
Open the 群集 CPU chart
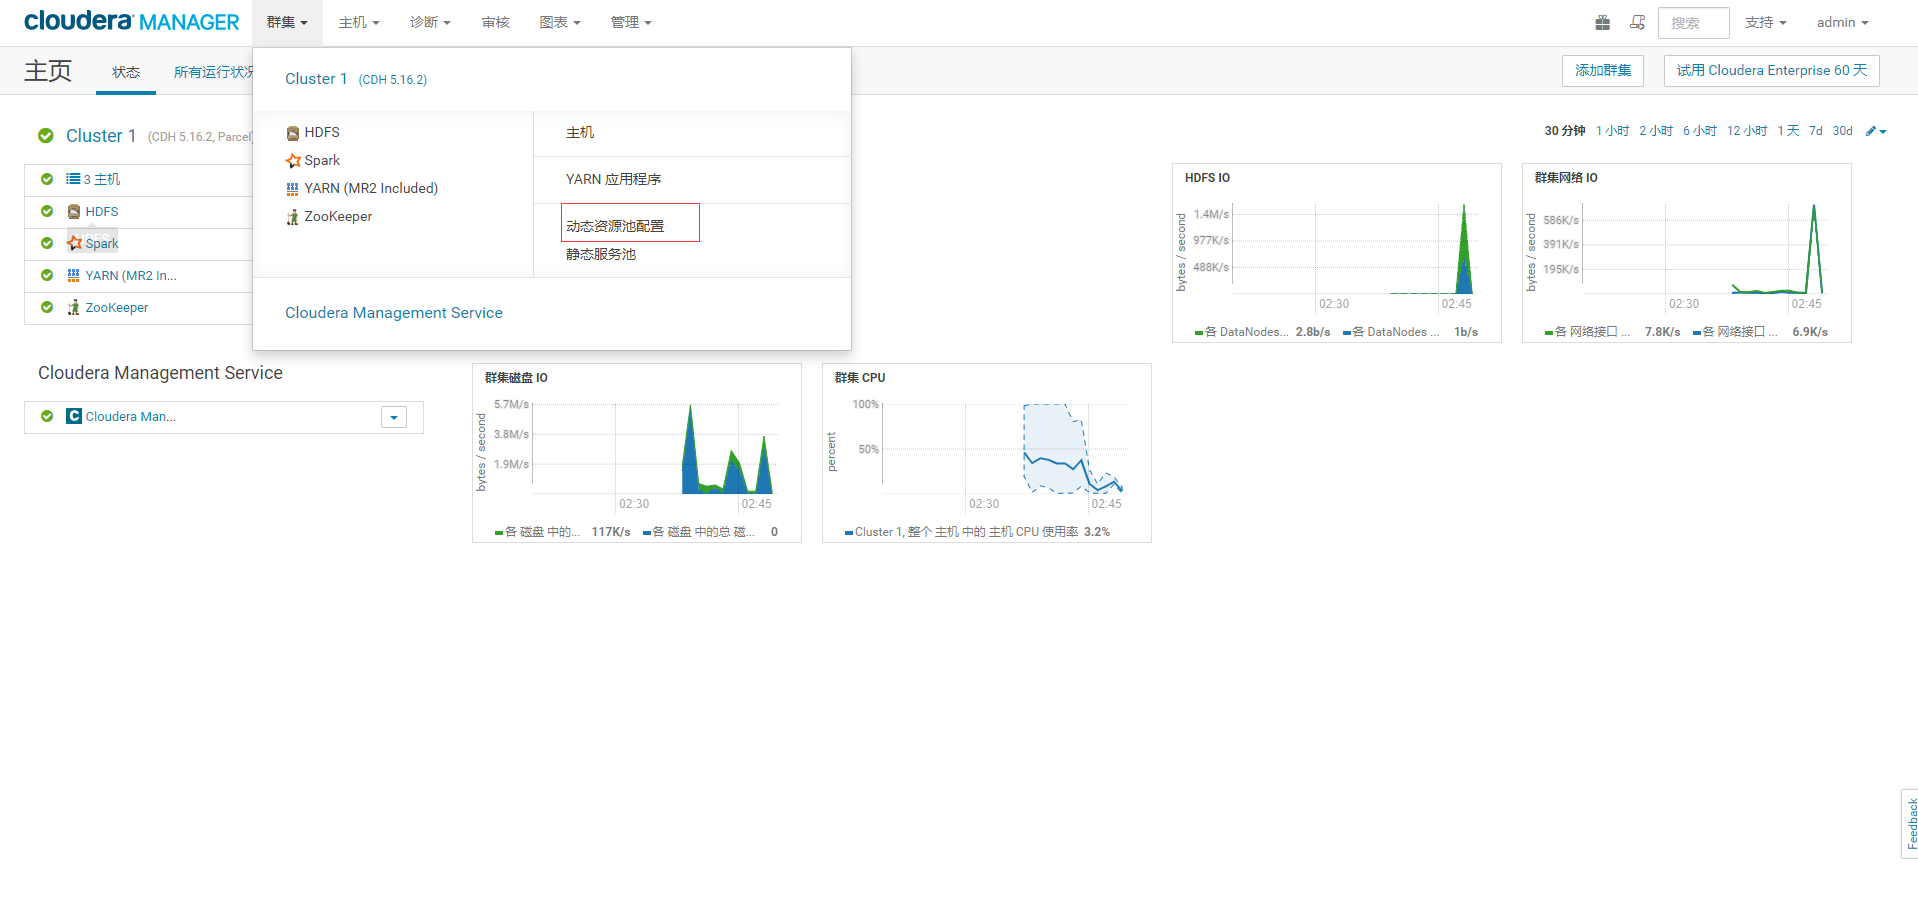(x=987, y=453)
